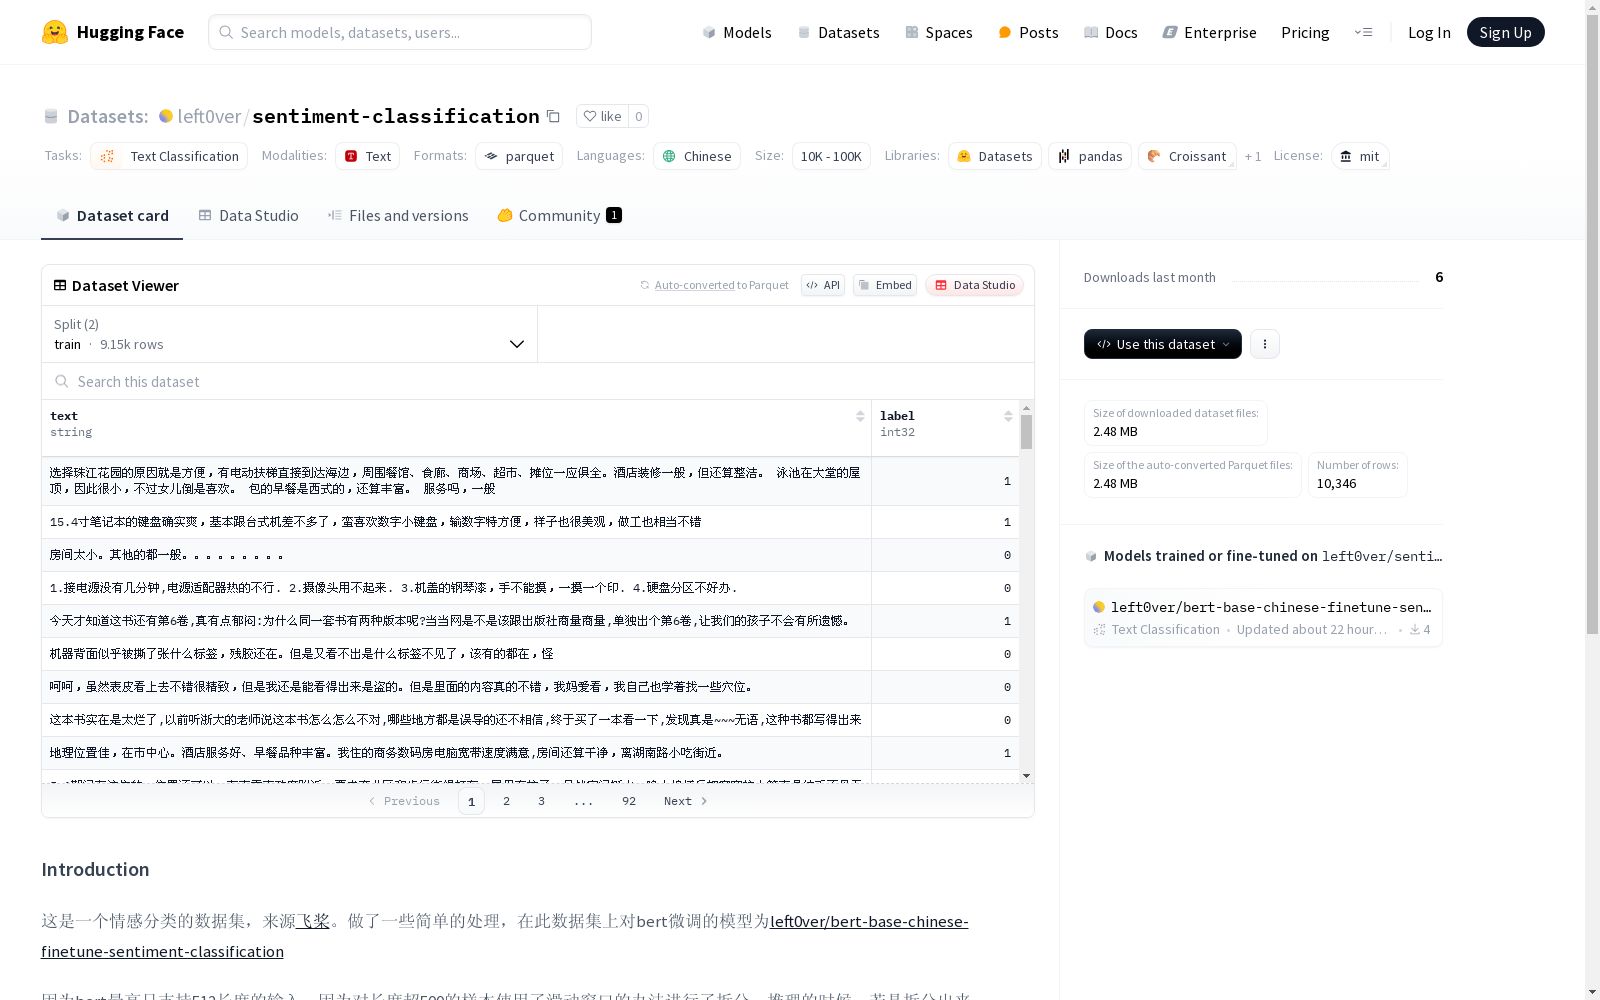This screenshot has height=1000, width=1600.
Task: Copy dataset name with the copy icon
Action: click(553, 116)
